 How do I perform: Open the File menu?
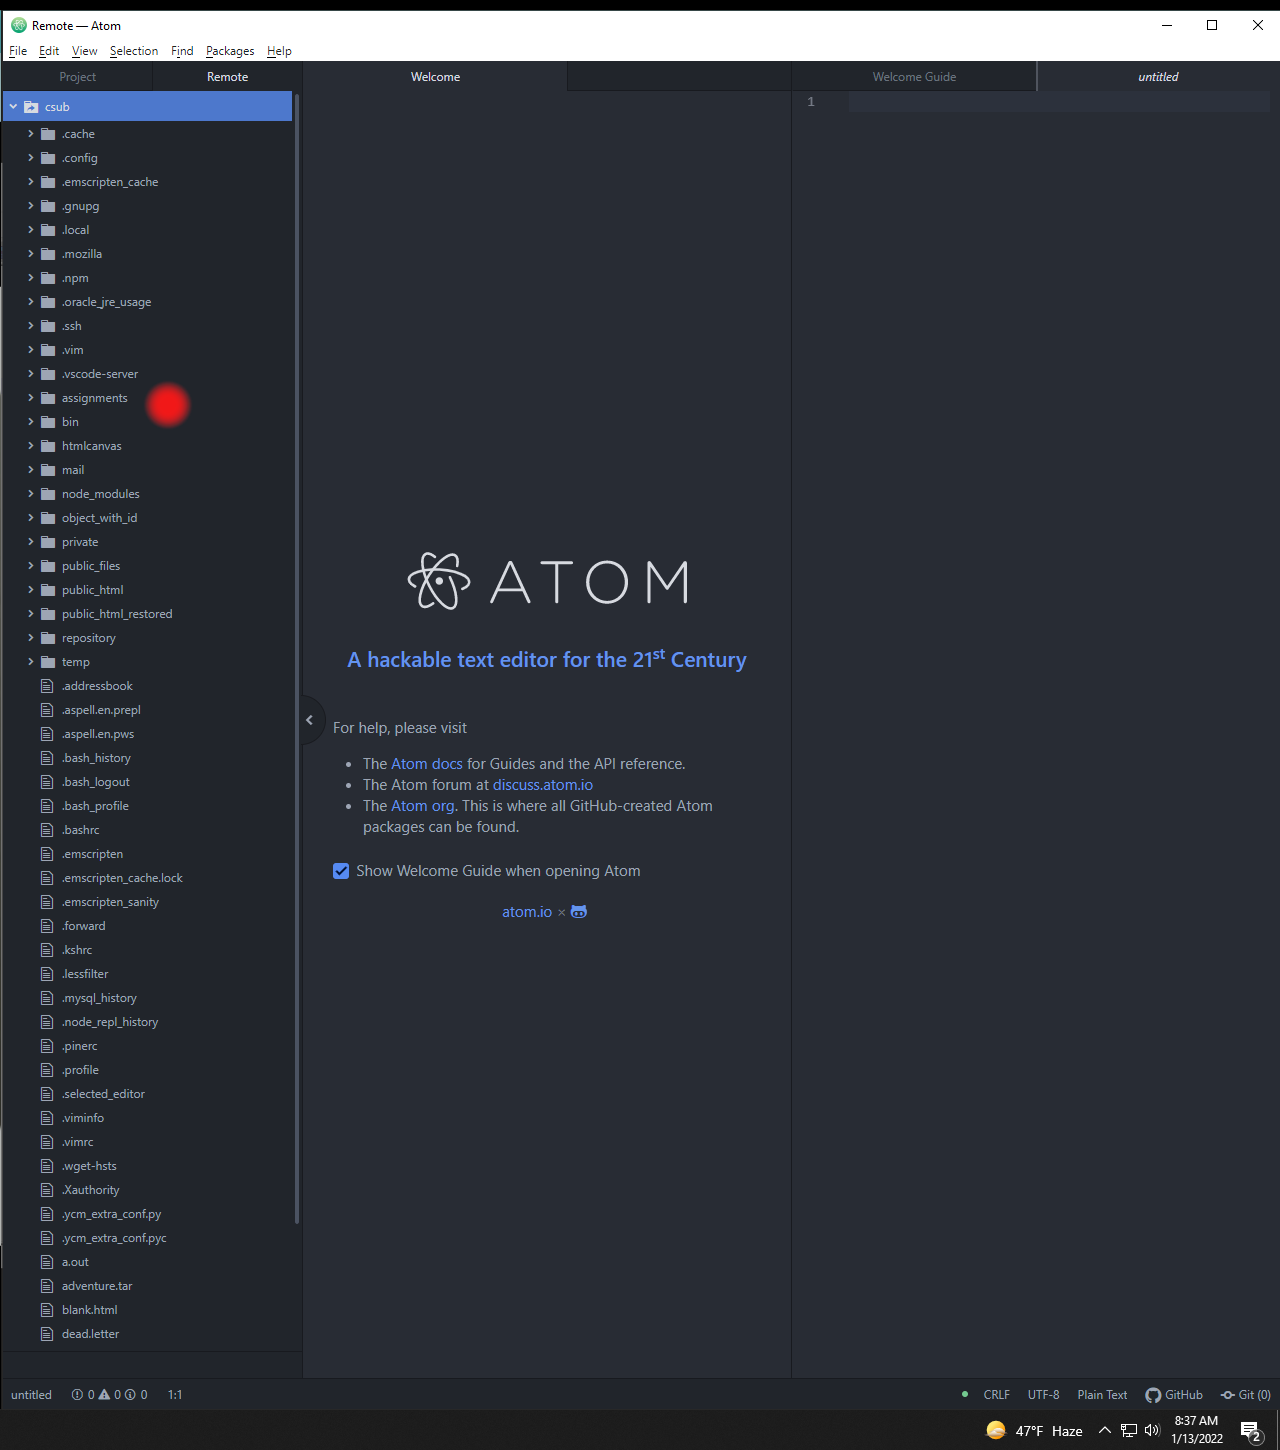pyautogui.click(x=18, y=51)
